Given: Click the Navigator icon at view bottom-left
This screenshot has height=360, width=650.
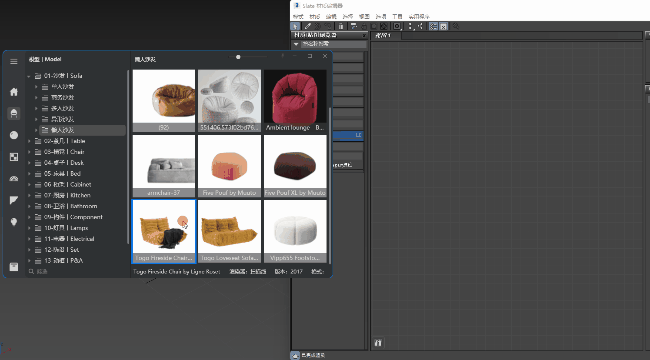Looking at the screenshot, I should (x=378, y=343).
